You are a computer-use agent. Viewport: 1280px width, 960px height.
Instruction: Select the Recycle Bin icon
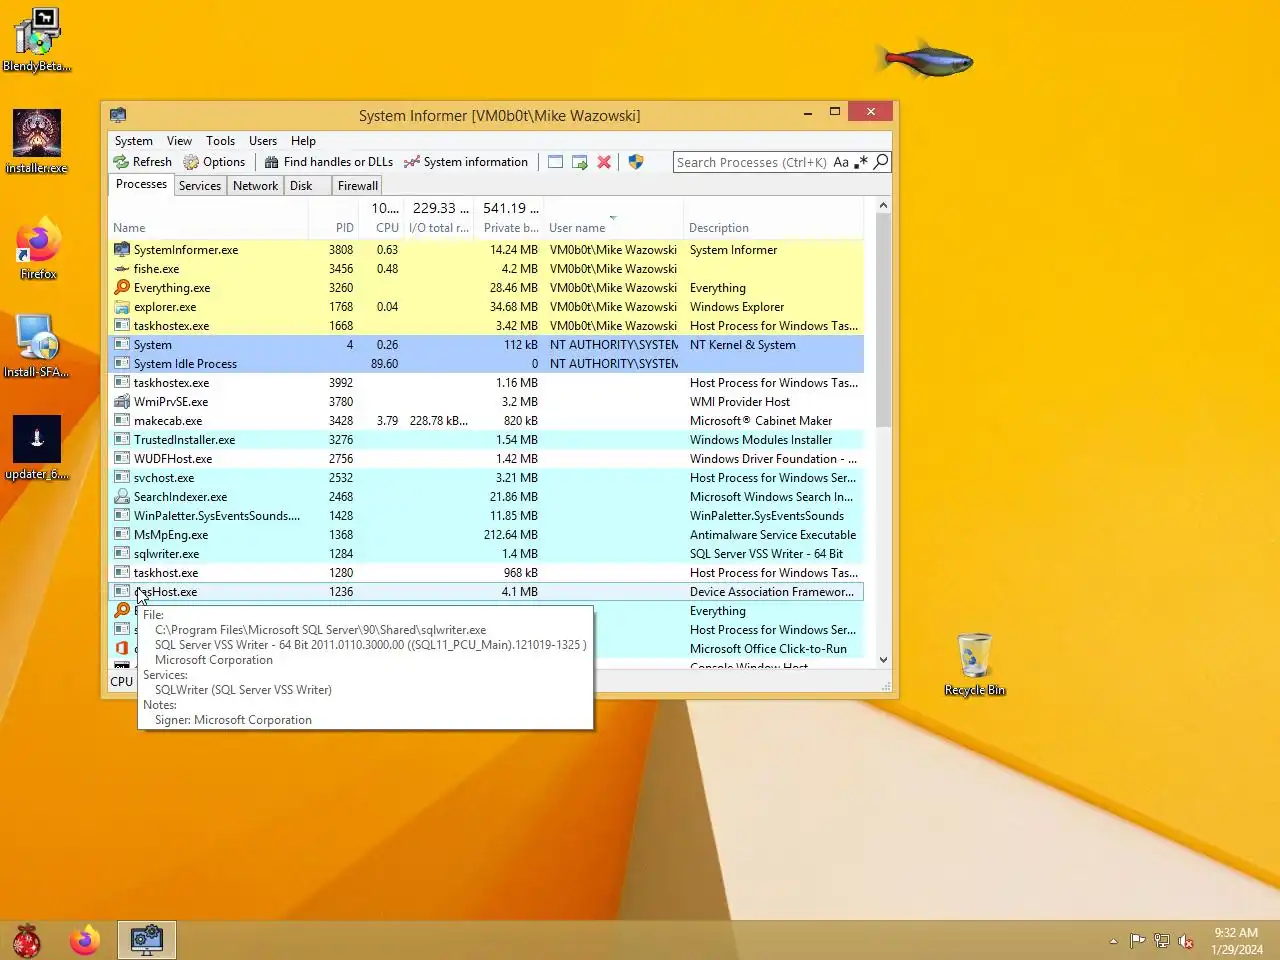pos(975,664)
